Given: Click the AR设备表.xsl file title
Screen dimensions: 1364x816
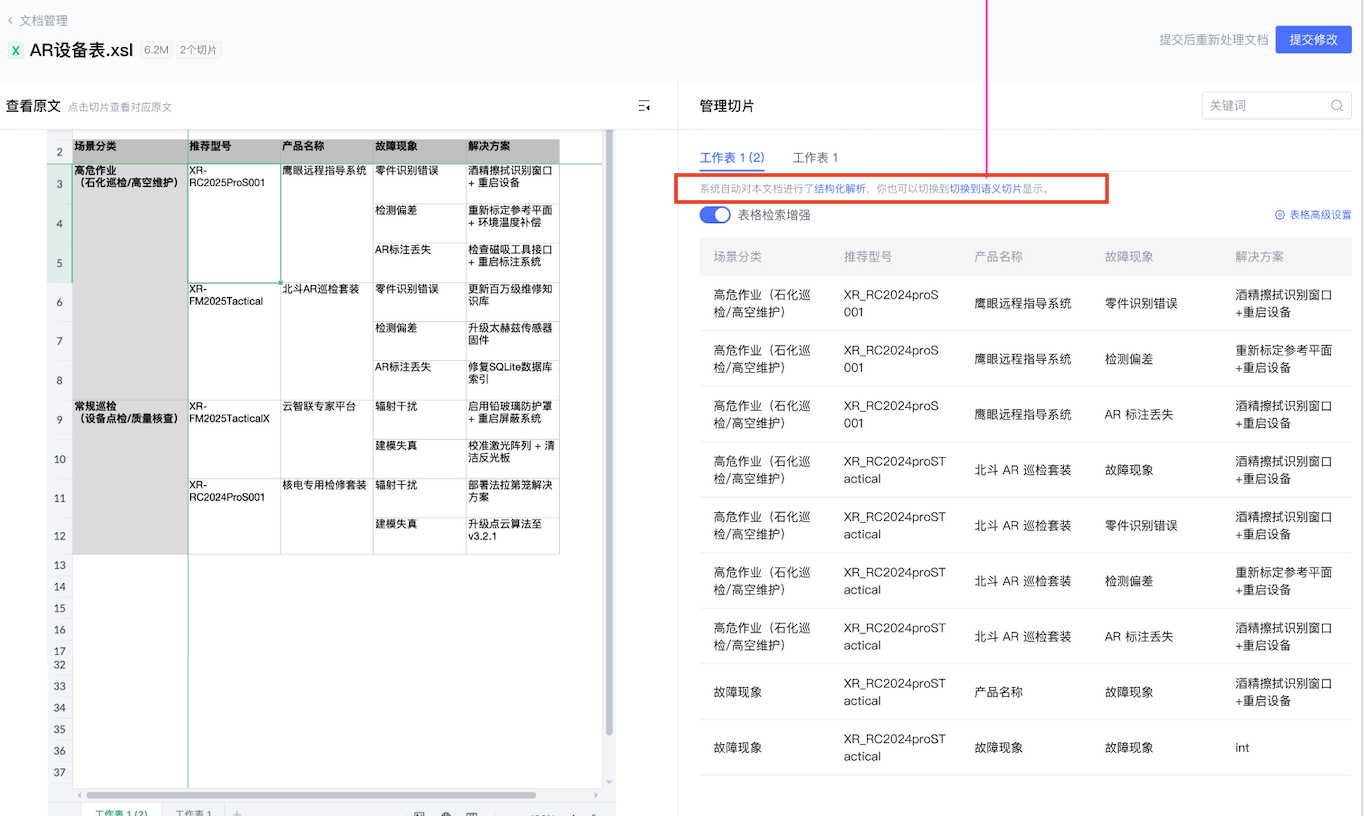Looking at the screenshot, I should [81, 50].
